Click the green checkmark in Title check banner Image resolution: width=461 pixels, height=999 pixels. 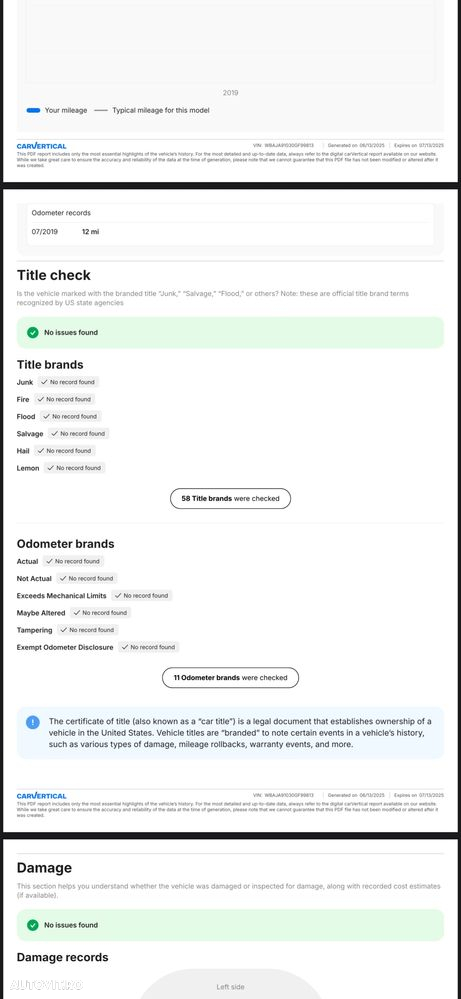pos(32,333)
